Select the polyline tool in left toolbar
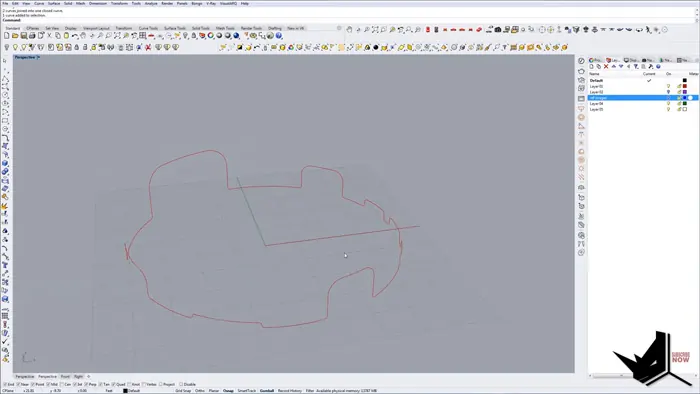Image resolution: width=700 pixels, height=394 pixels. click(x=5, y=79)
